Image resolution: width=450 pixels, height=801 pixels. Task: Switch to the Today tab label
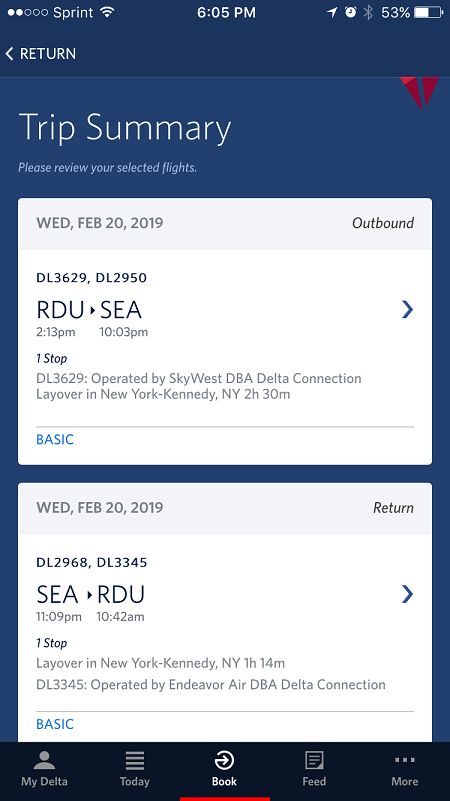135,782
